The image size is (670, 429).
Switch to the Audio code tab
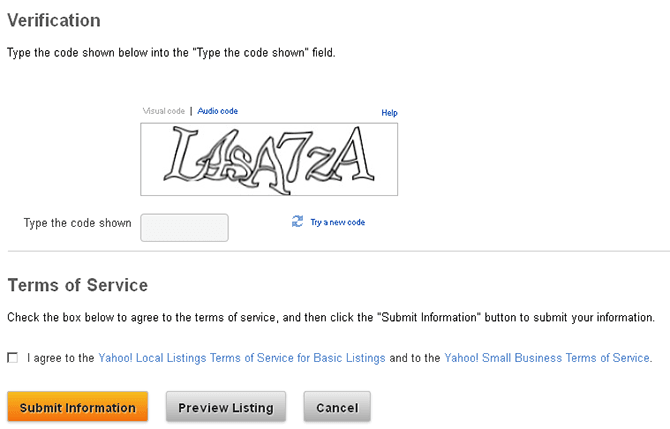(217, 111)
